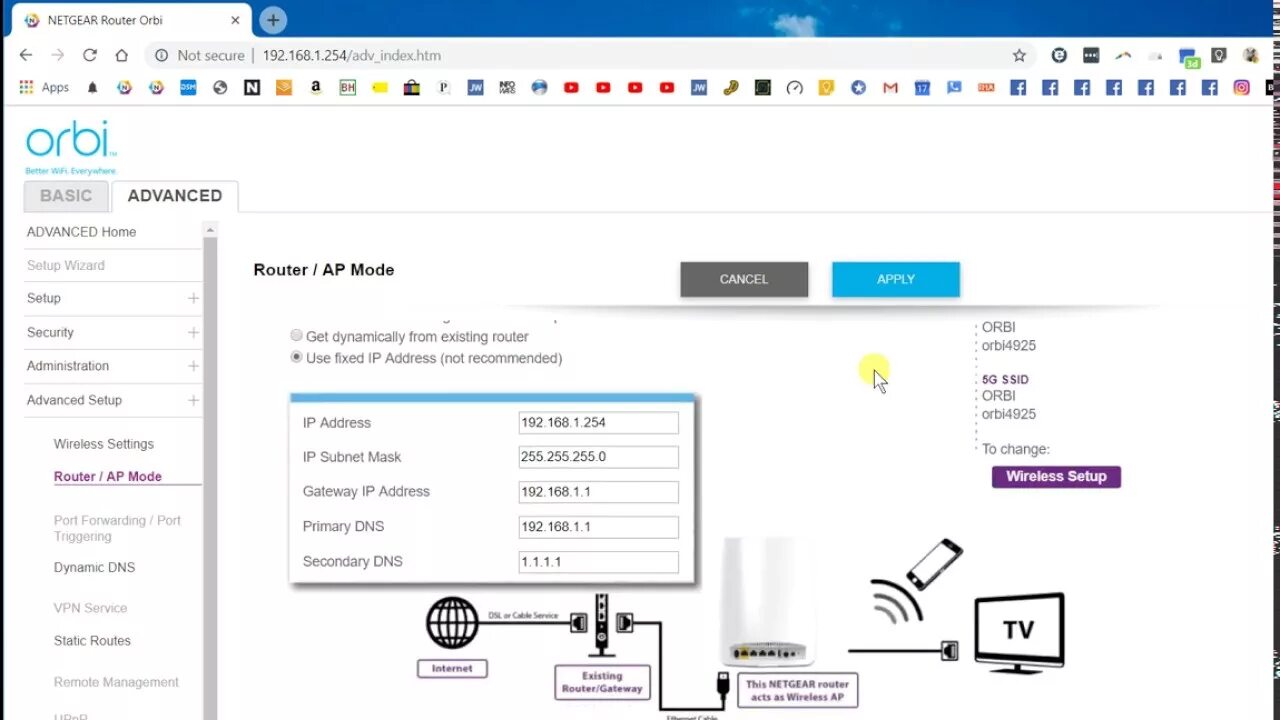Open the bell bookmark icon

point(92,88)
